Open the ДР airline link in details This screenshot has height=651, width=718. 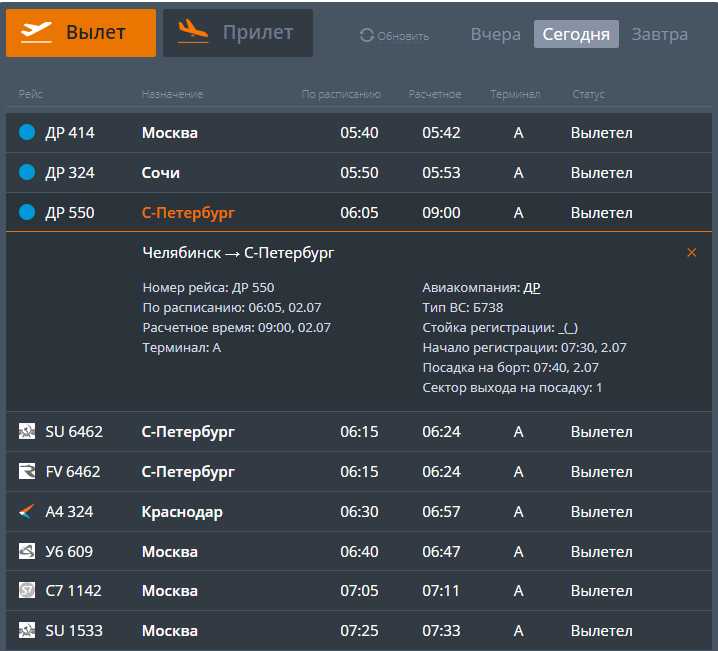tap(532, 288)
